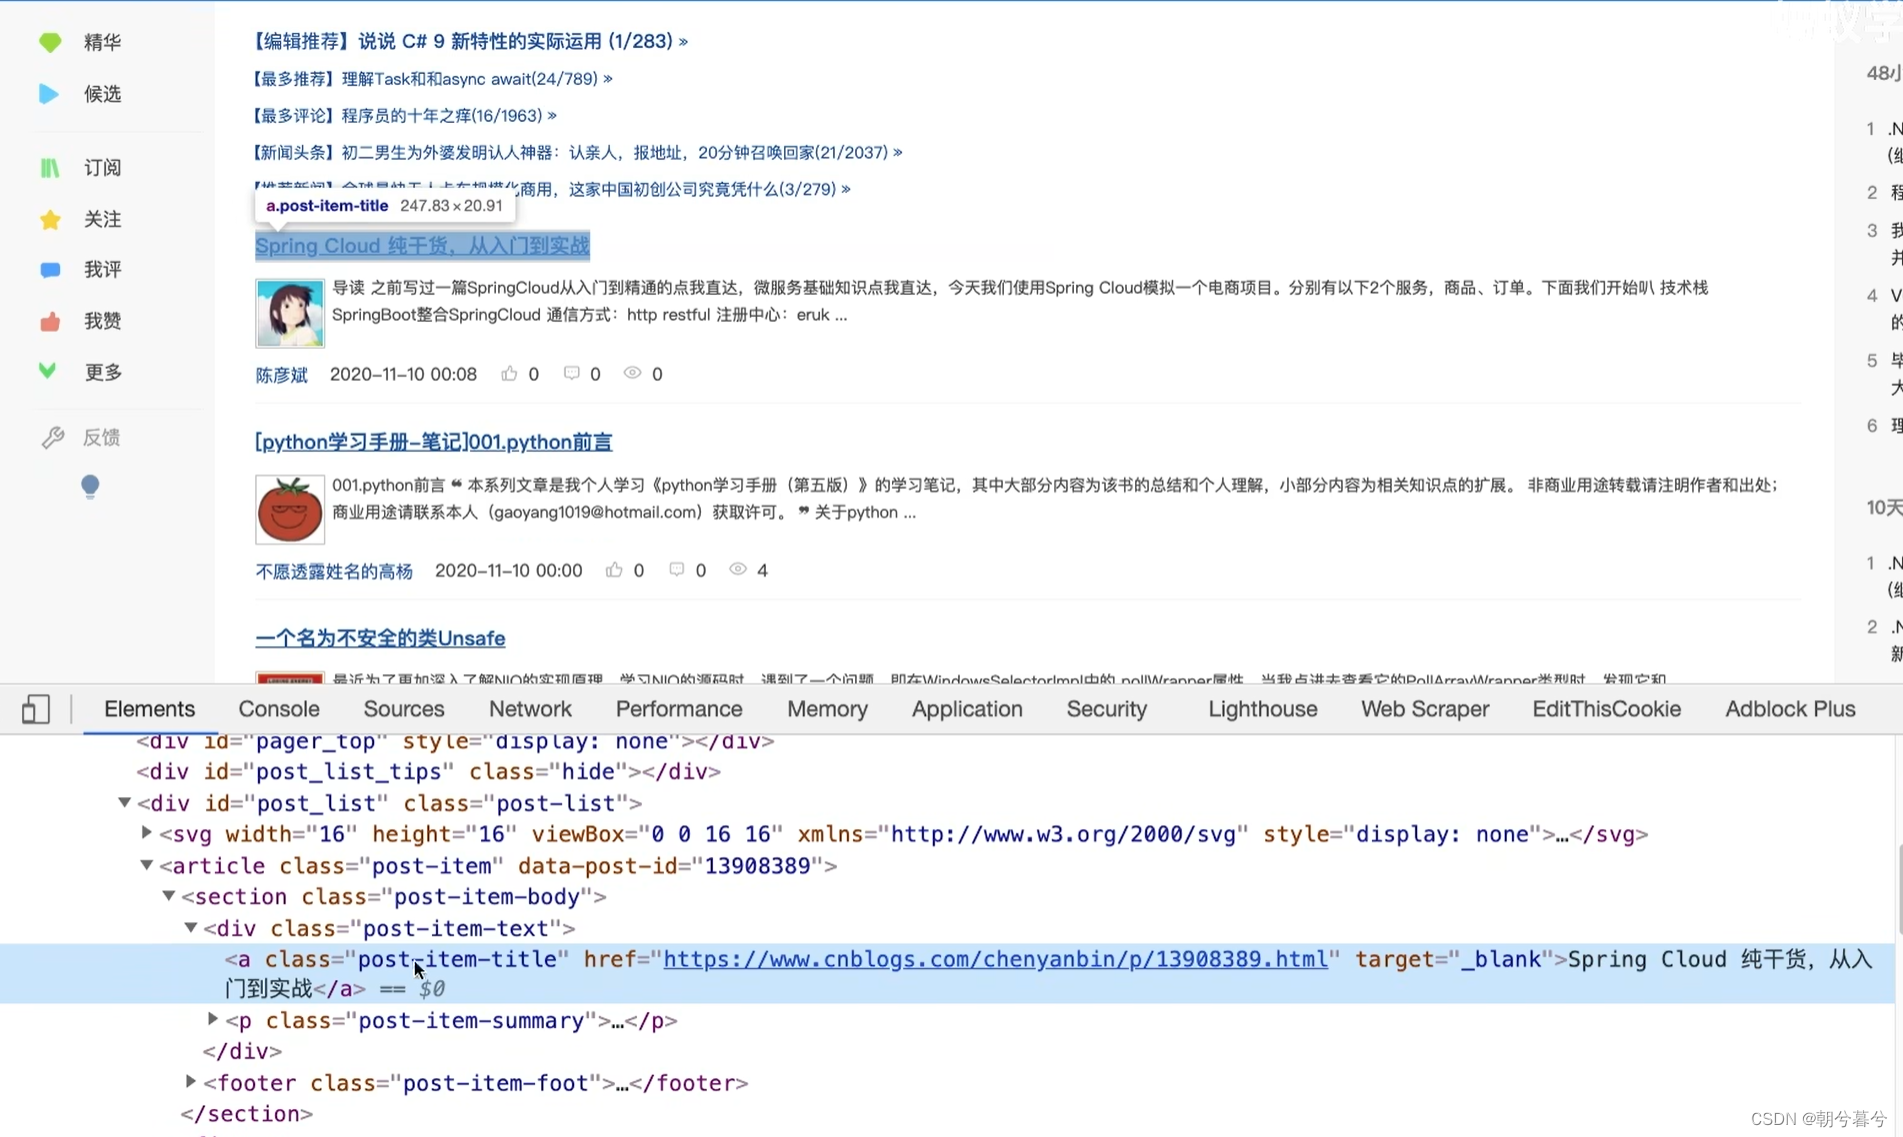Open the EditThisCookie tab

[x=1607, y=709]
